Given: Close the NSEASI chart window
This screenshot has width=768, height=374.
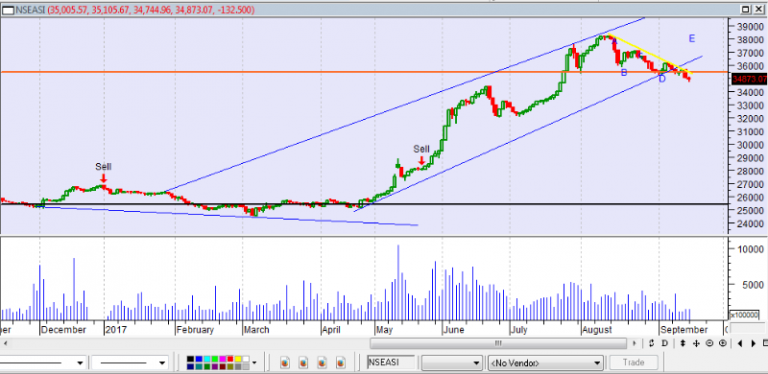Looking at the screenshot, I should point(759,9).
